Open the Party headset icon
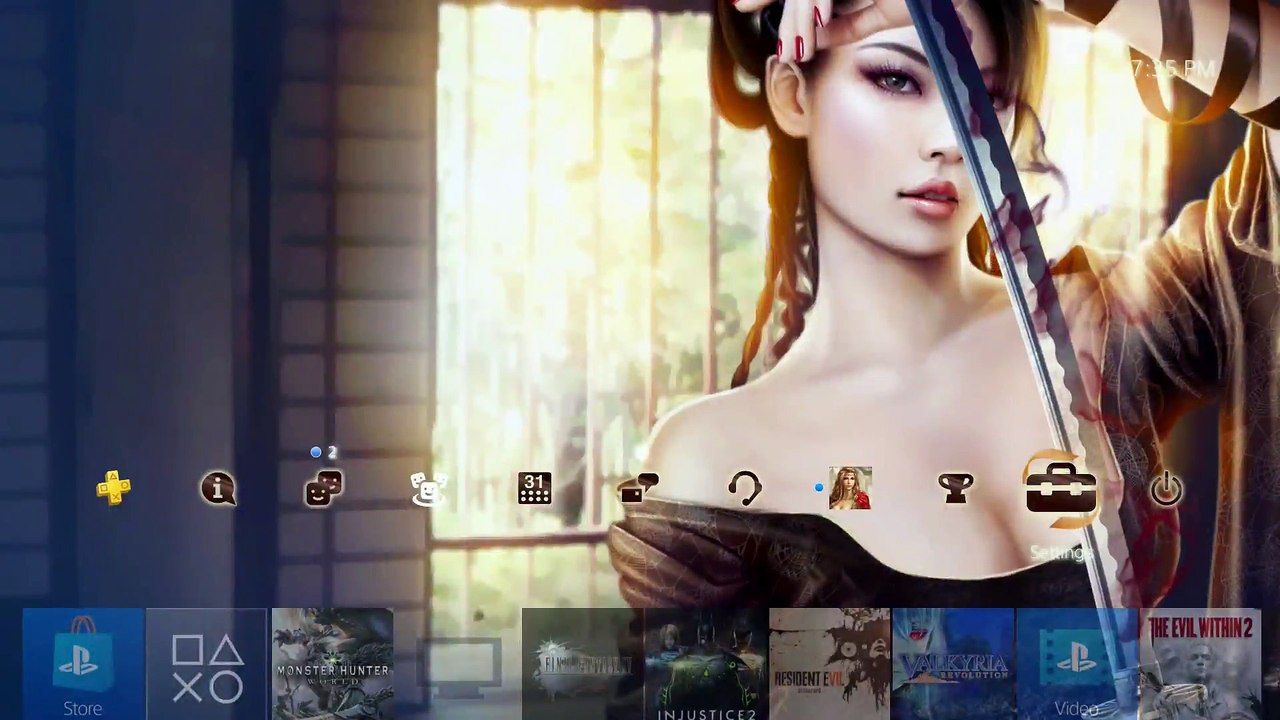The width and height of the screenshot is (1280, 720). click(x=744, y=488)
